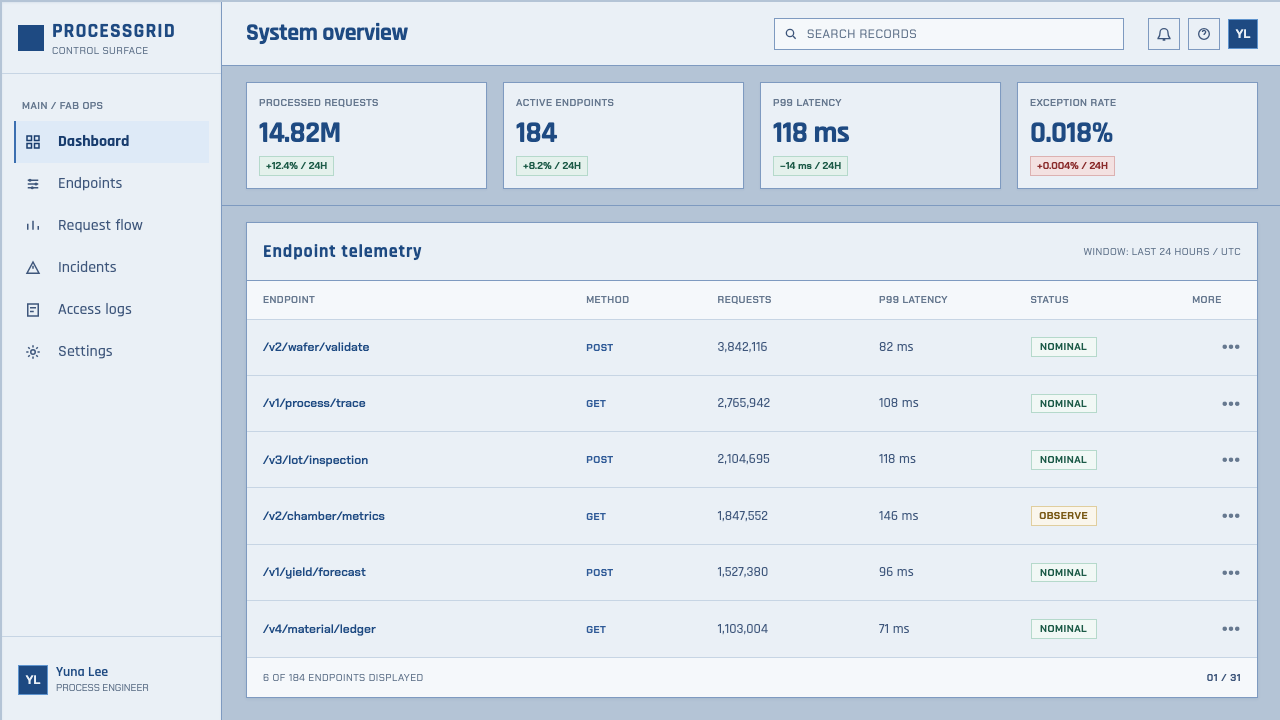Click the P99 Latency summary card
This screenshot has width=1280, height=720.
[x=880, y=135]
